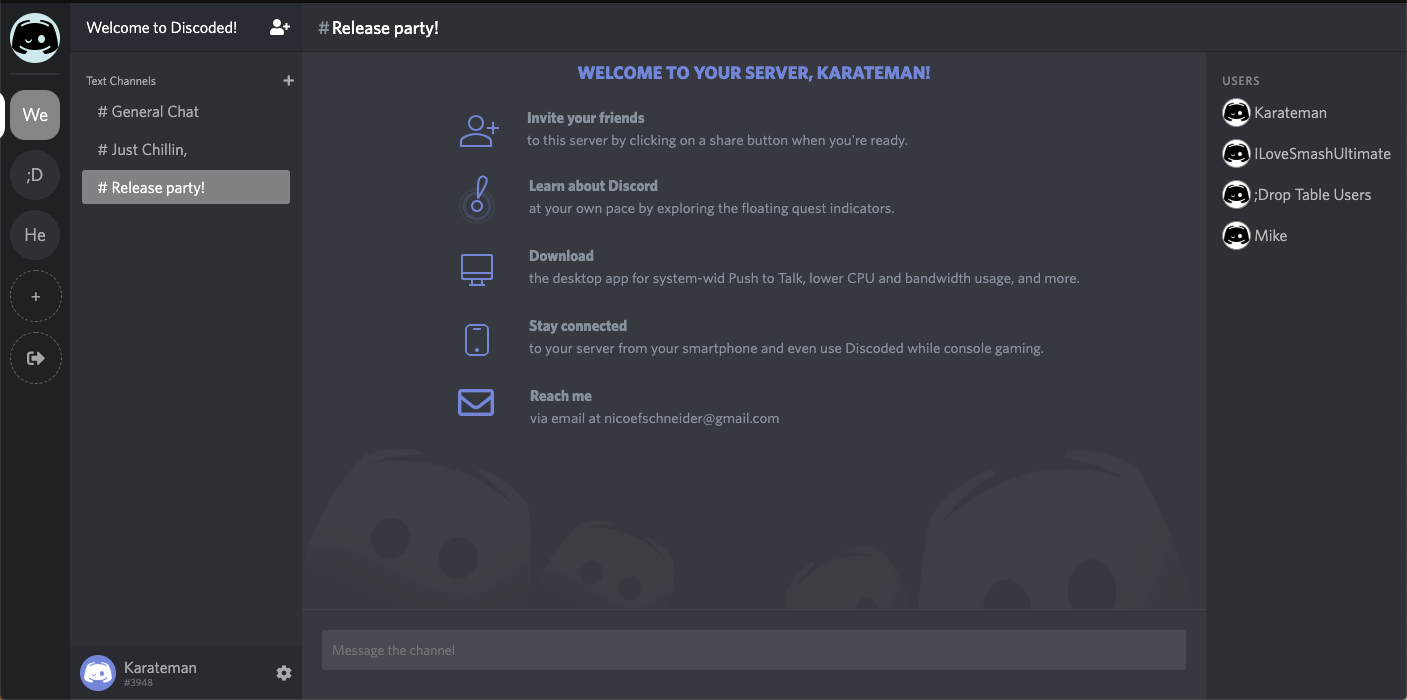Switch to the He server
Viewport: 1407px width, 700px height.
tap(35, 235)
